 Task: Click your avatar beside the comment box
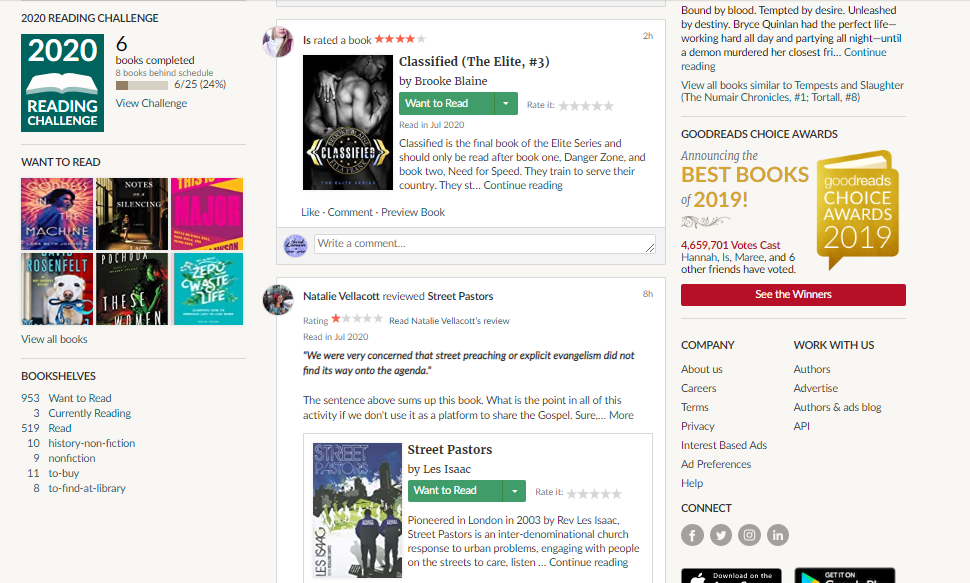click(x=295, y=246)
